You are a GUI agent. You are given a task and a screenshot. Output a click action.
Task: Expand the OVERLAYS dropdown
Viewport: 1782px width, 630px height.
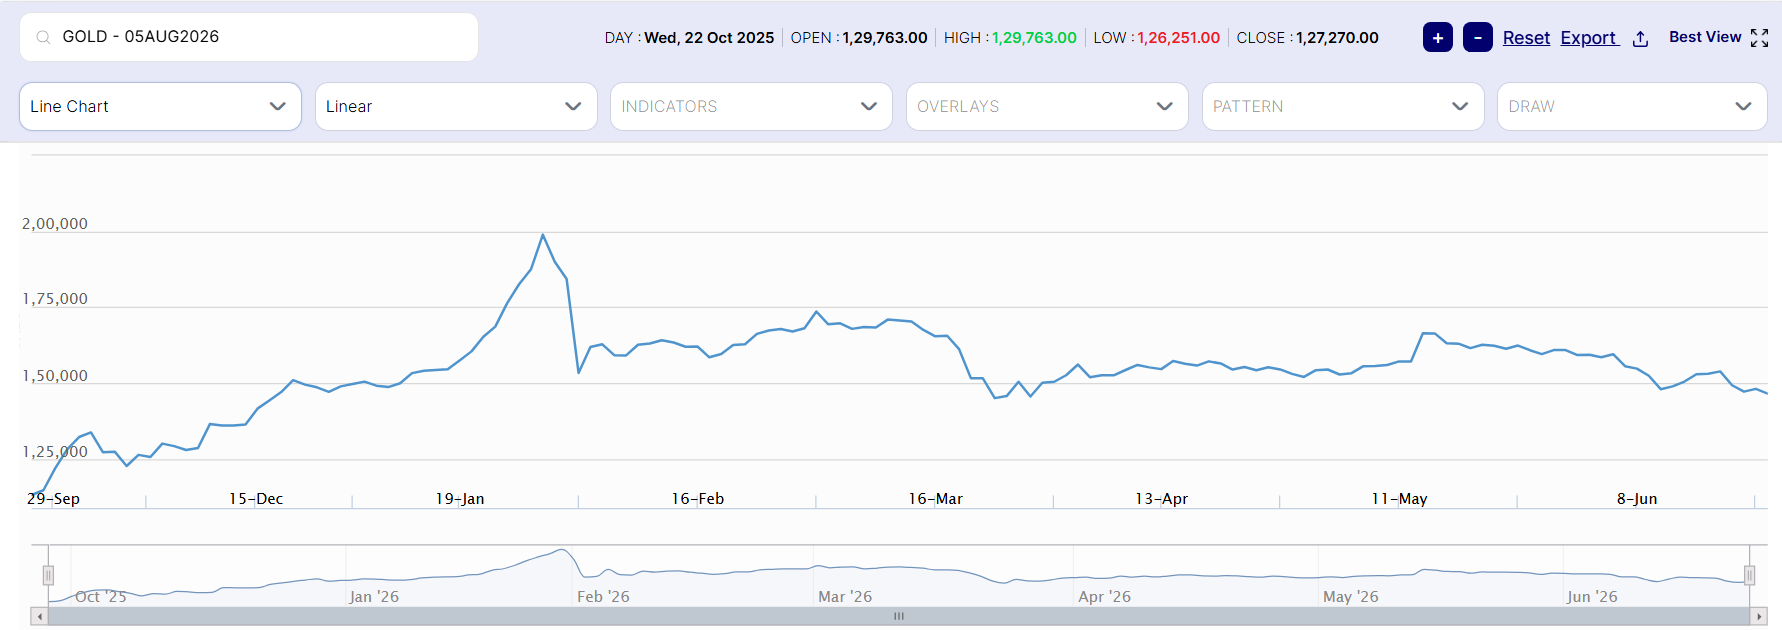(x=1047, y=106)
